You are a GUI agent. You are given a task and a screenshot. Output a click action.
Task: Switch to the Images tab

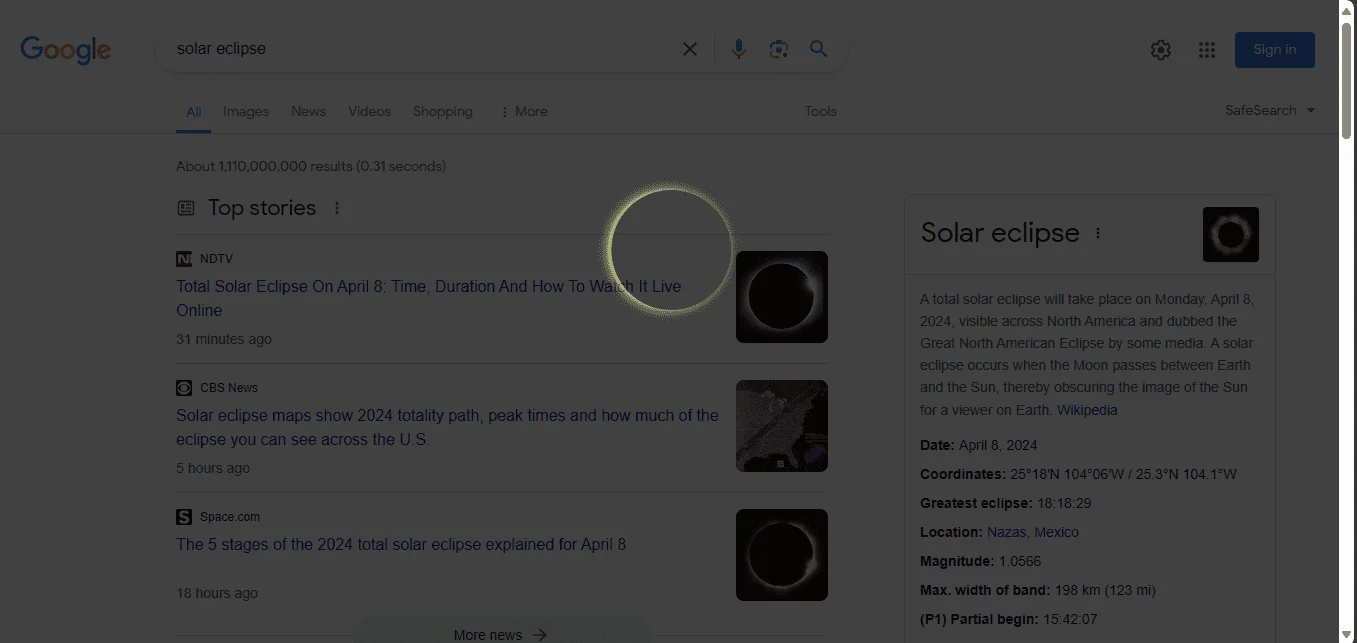246,112
